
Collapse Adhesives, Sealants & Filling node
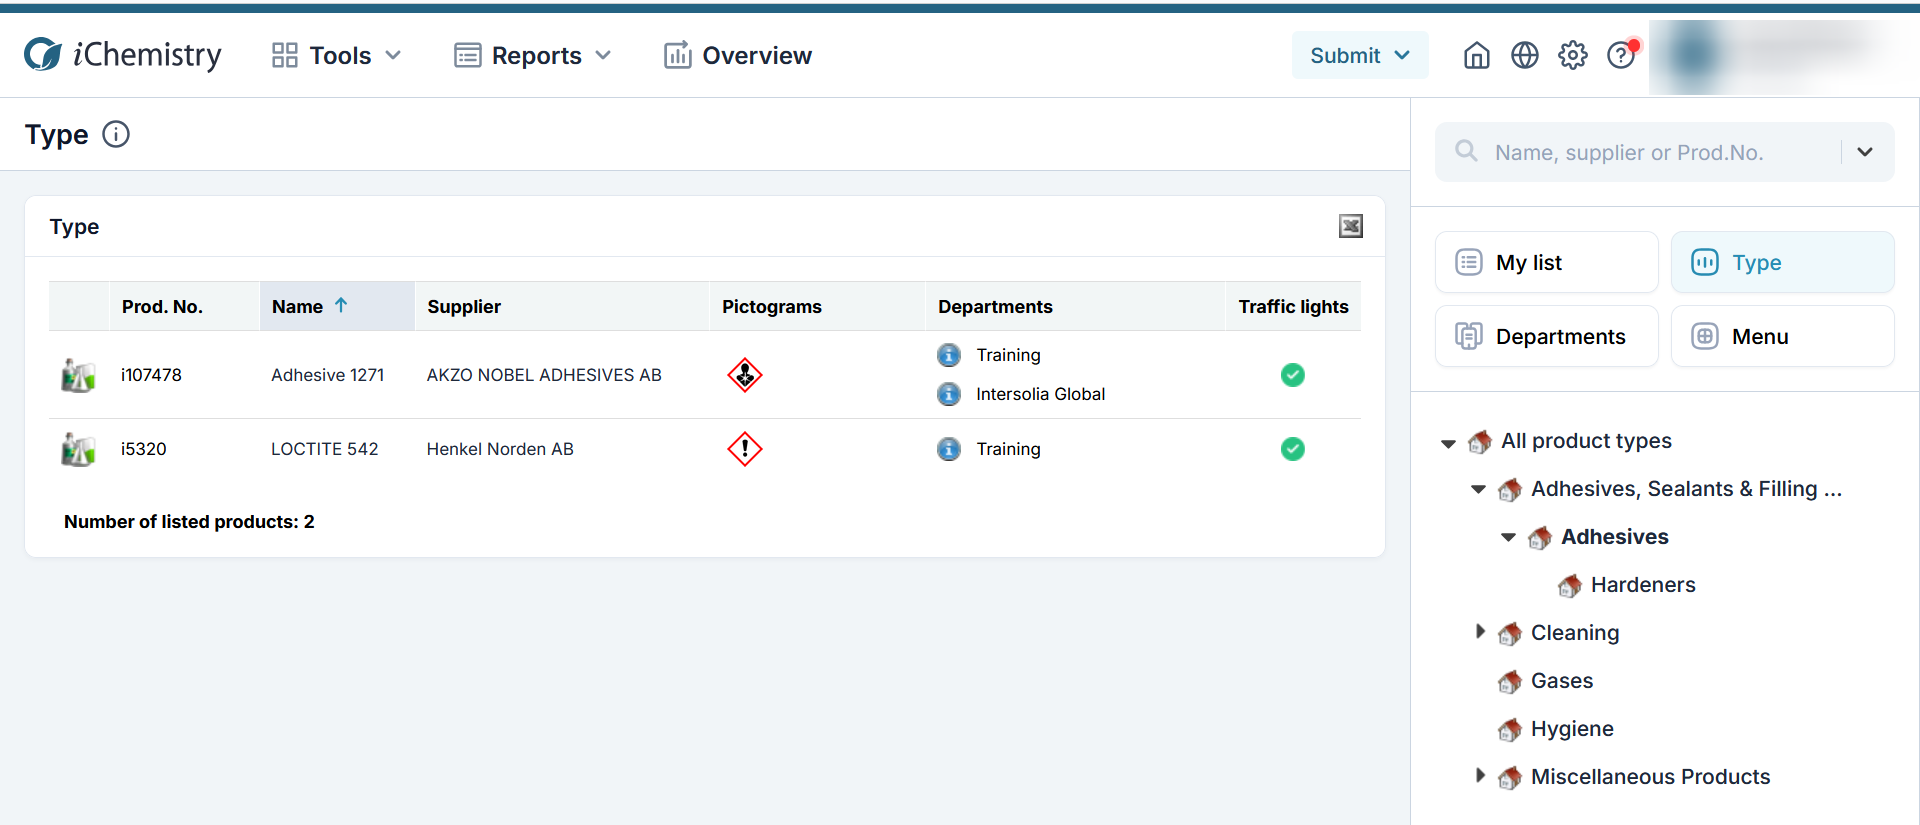click(x=1478, y=490)
